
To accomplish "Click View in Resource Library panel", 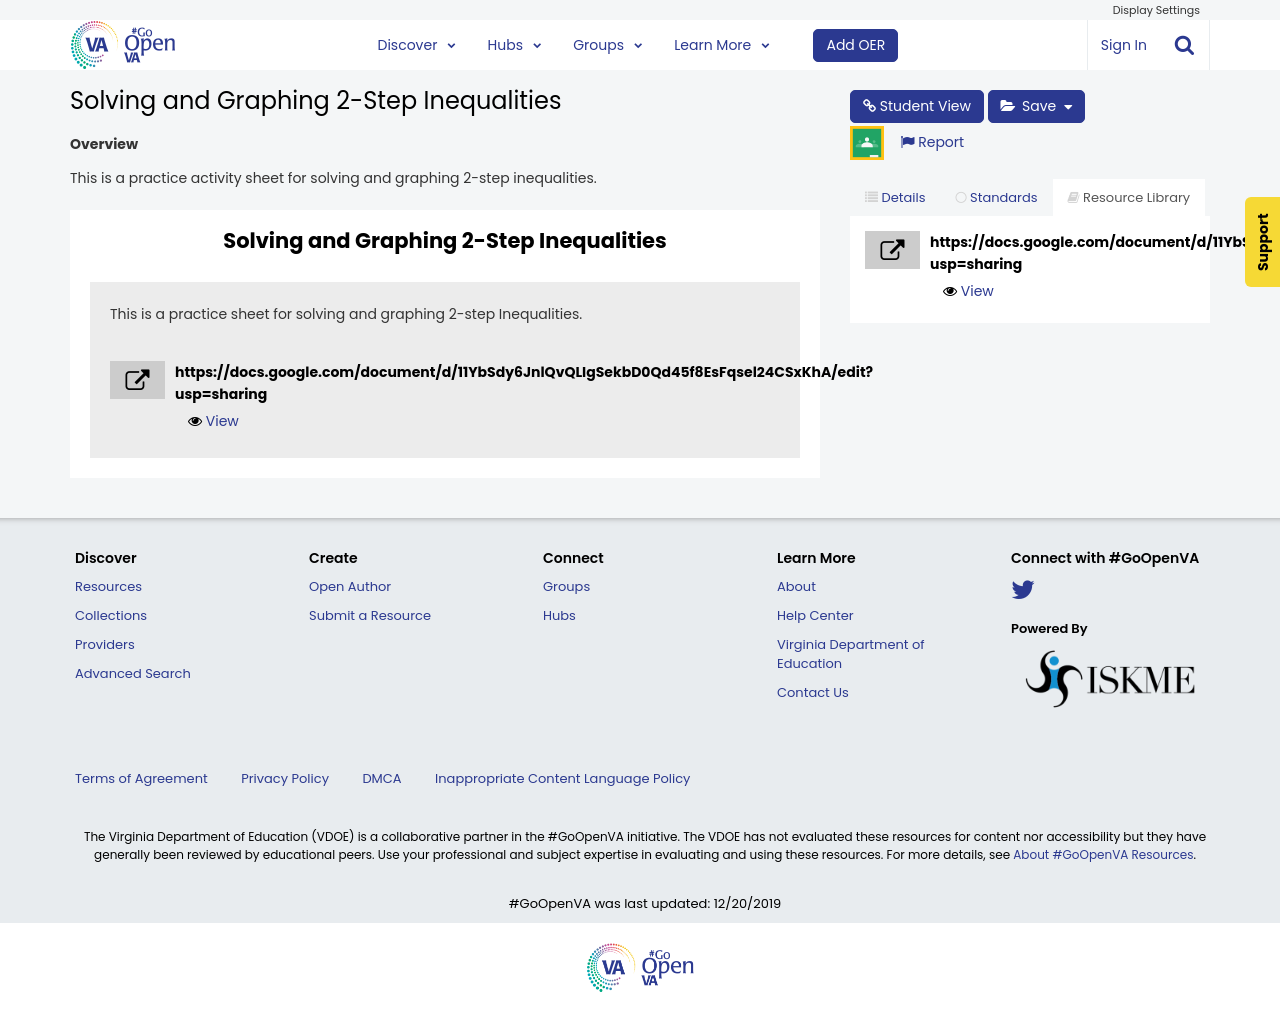I will click(x=968, y=291).
